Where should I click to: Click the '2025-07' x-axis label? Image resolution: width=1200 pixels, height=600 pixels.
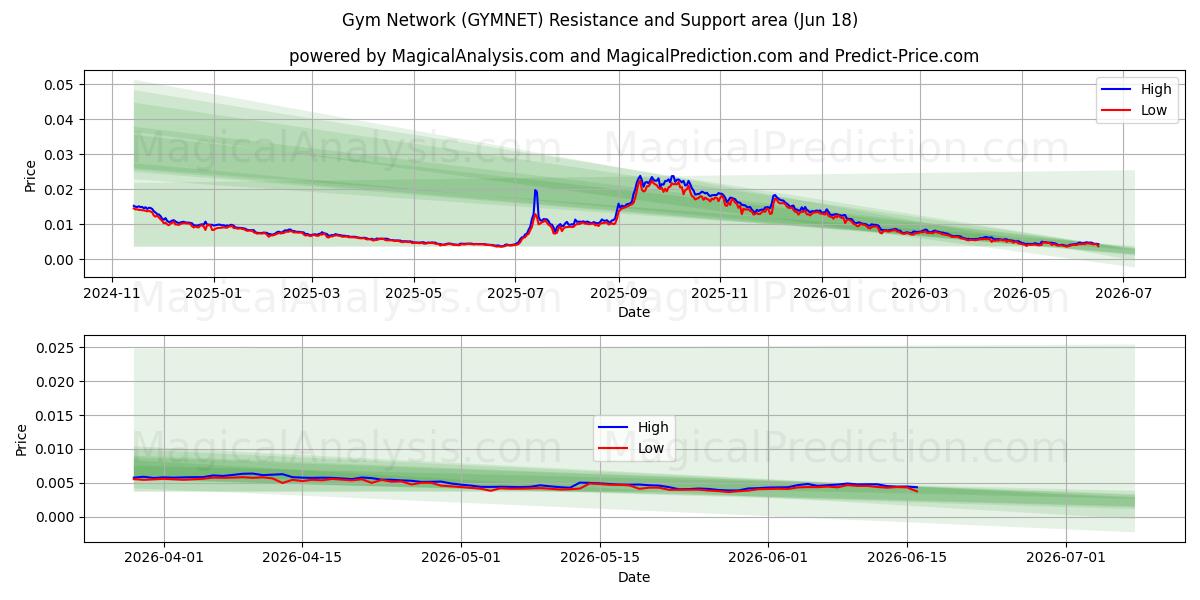(x=516, y=294)
